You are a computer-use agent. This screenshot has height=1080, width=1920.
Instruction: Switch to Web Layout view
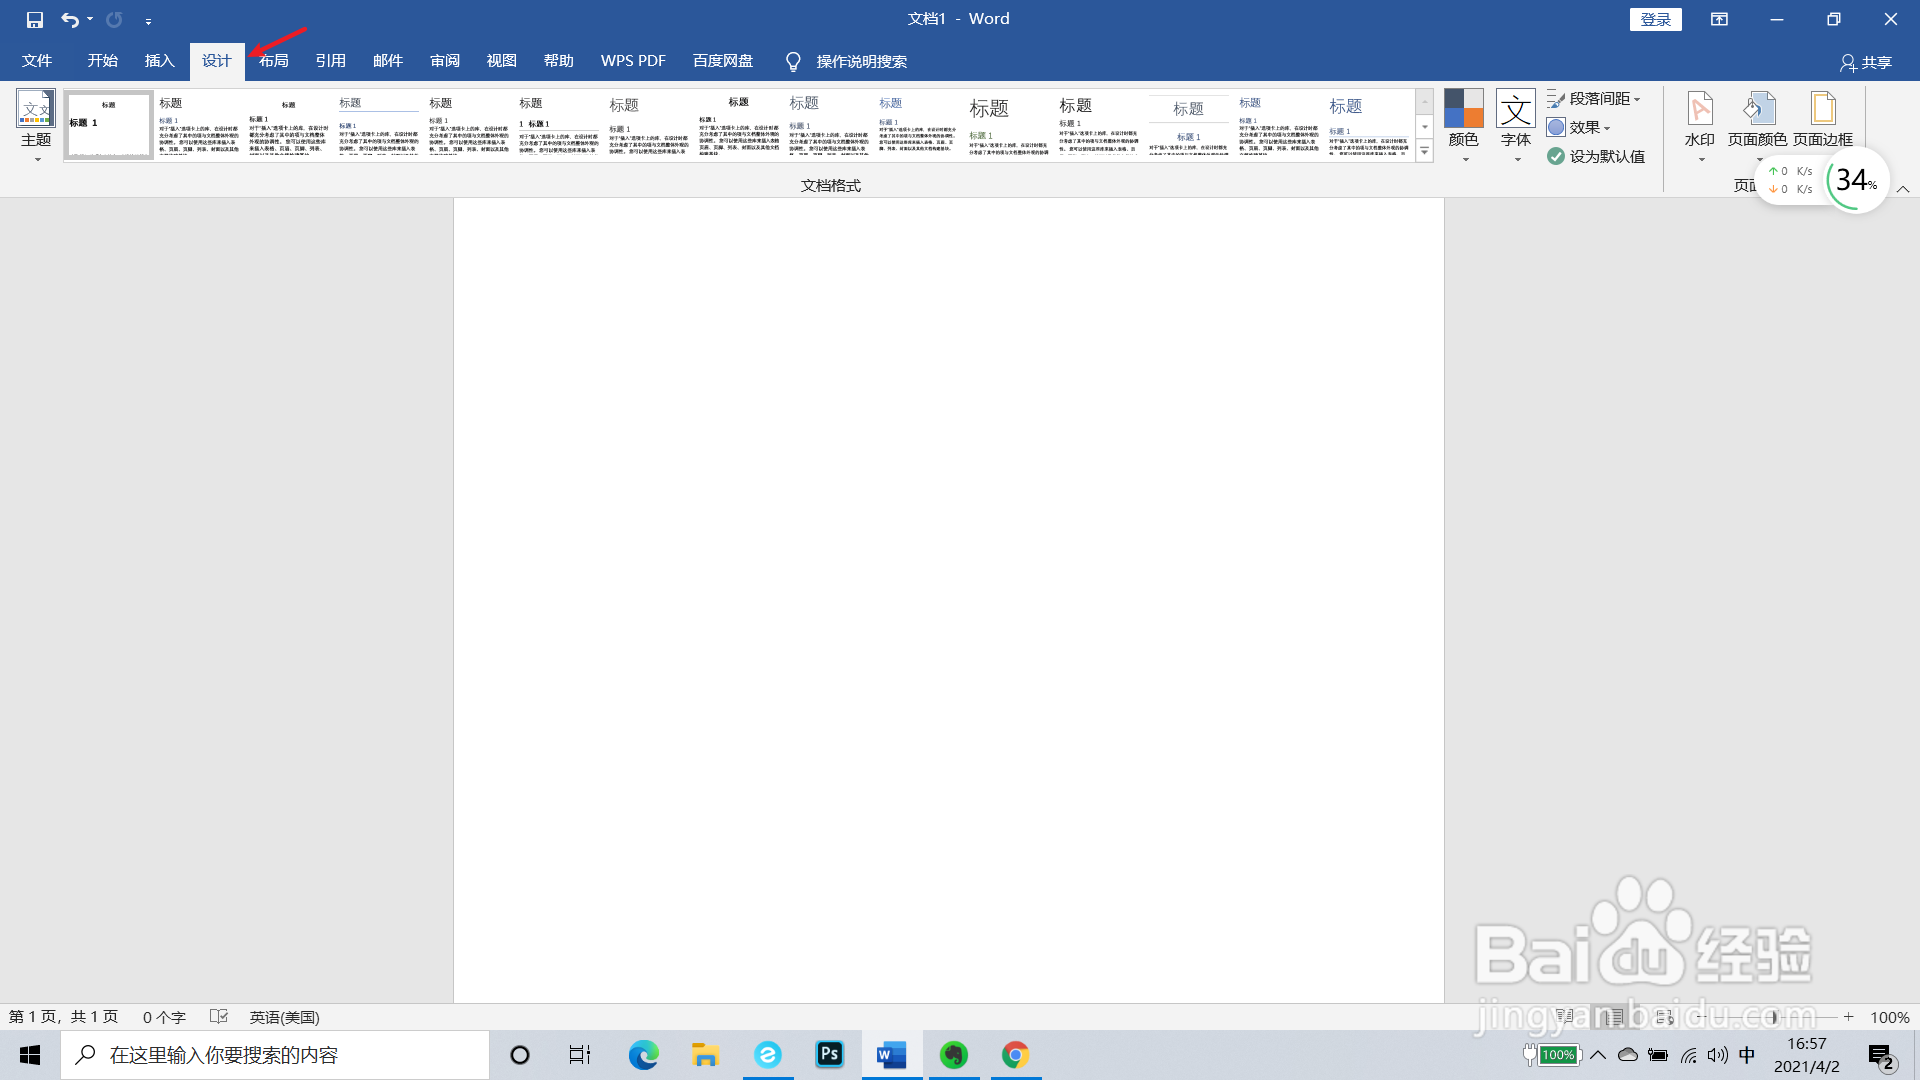1663,1017
